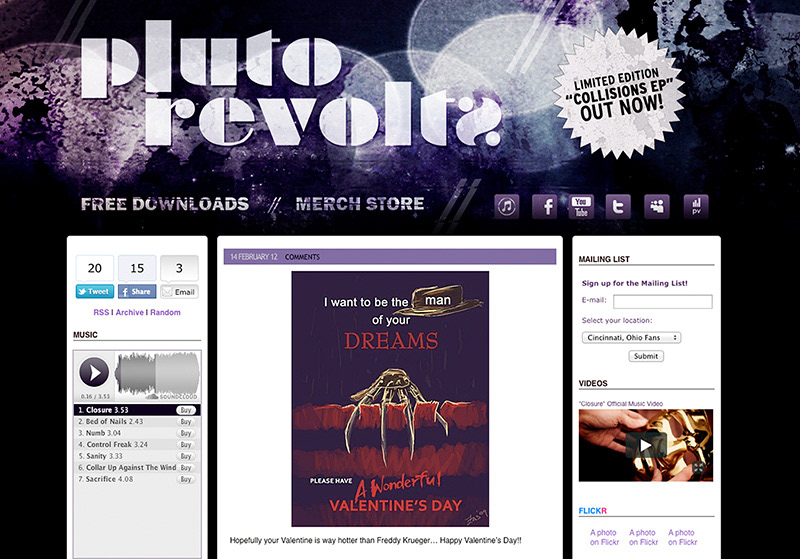
Task: Click the Tweet share button
Action: [x=95, y=292]
